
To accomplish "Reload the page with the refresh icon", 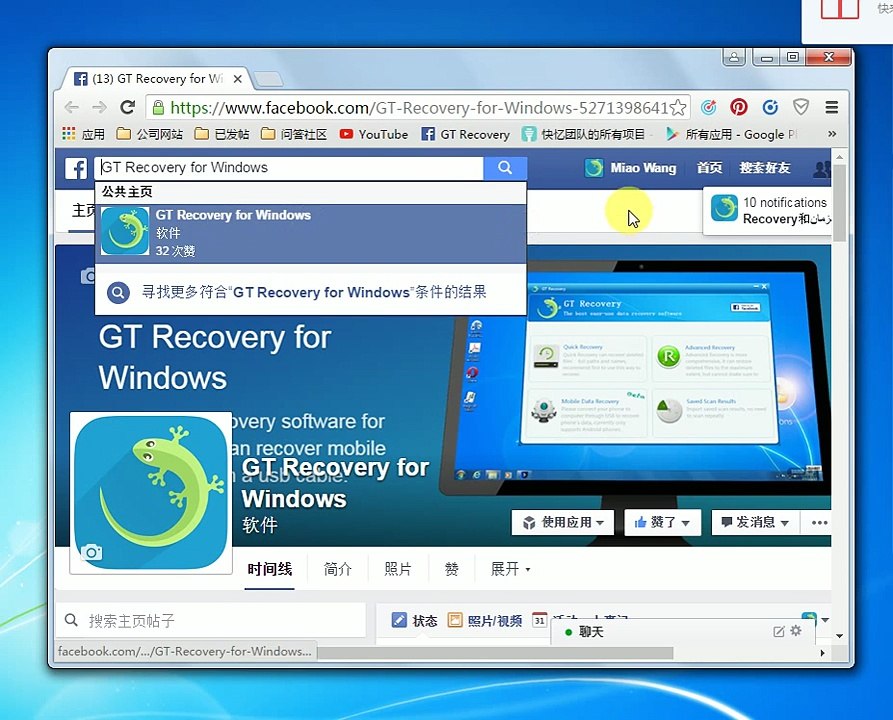I will coord(128,107).
